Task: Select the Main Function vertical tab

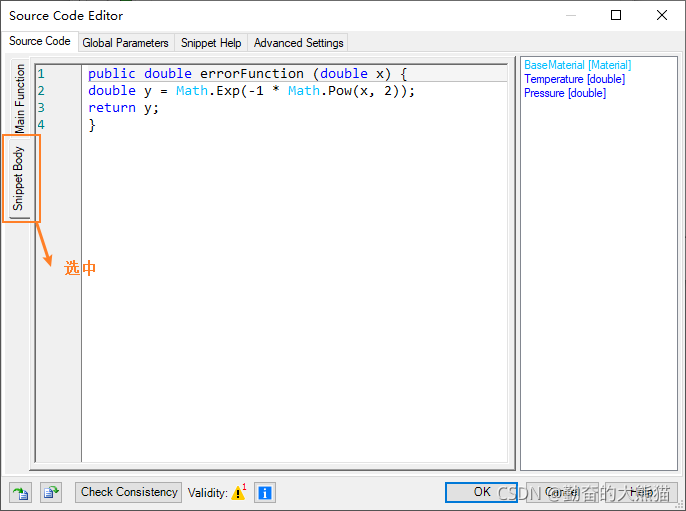Action: tap(20, 98)
